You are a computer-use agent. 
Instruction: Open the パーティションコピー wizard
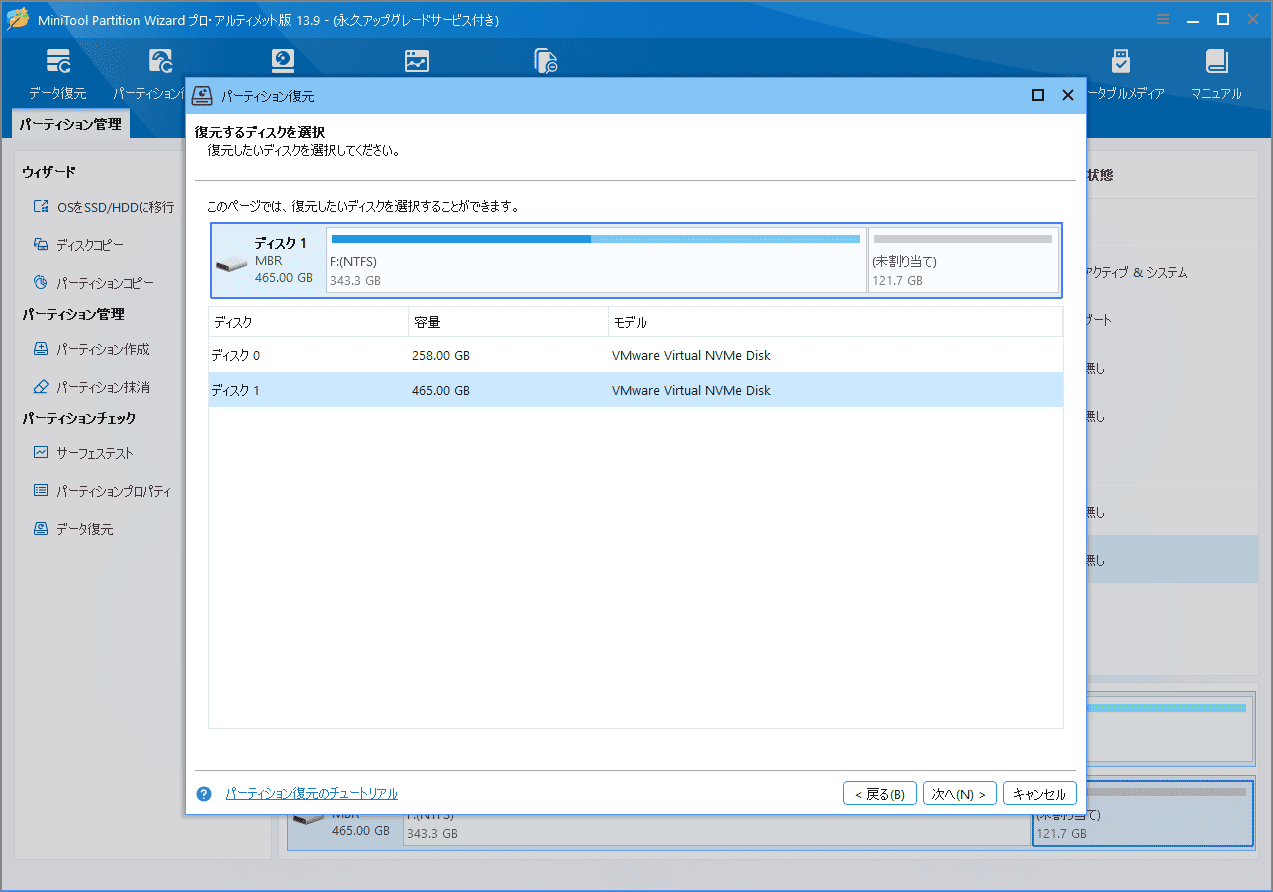(105, 283)
